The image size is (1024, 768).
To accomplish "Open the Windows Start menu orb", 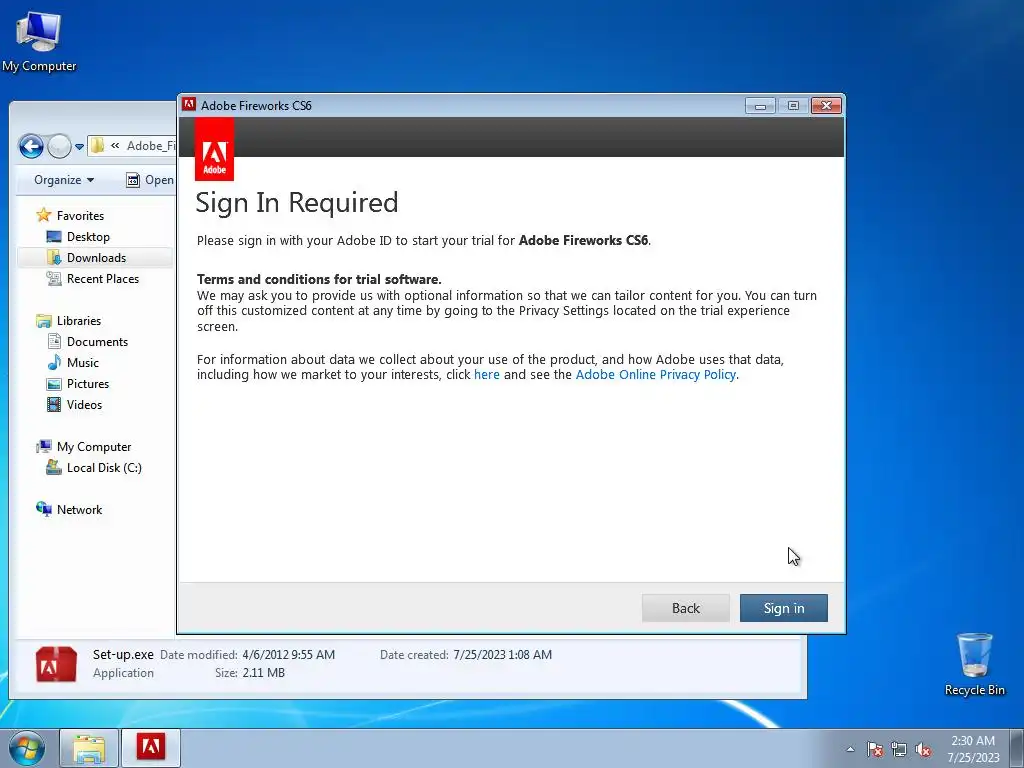I will [x=27, y=748].
